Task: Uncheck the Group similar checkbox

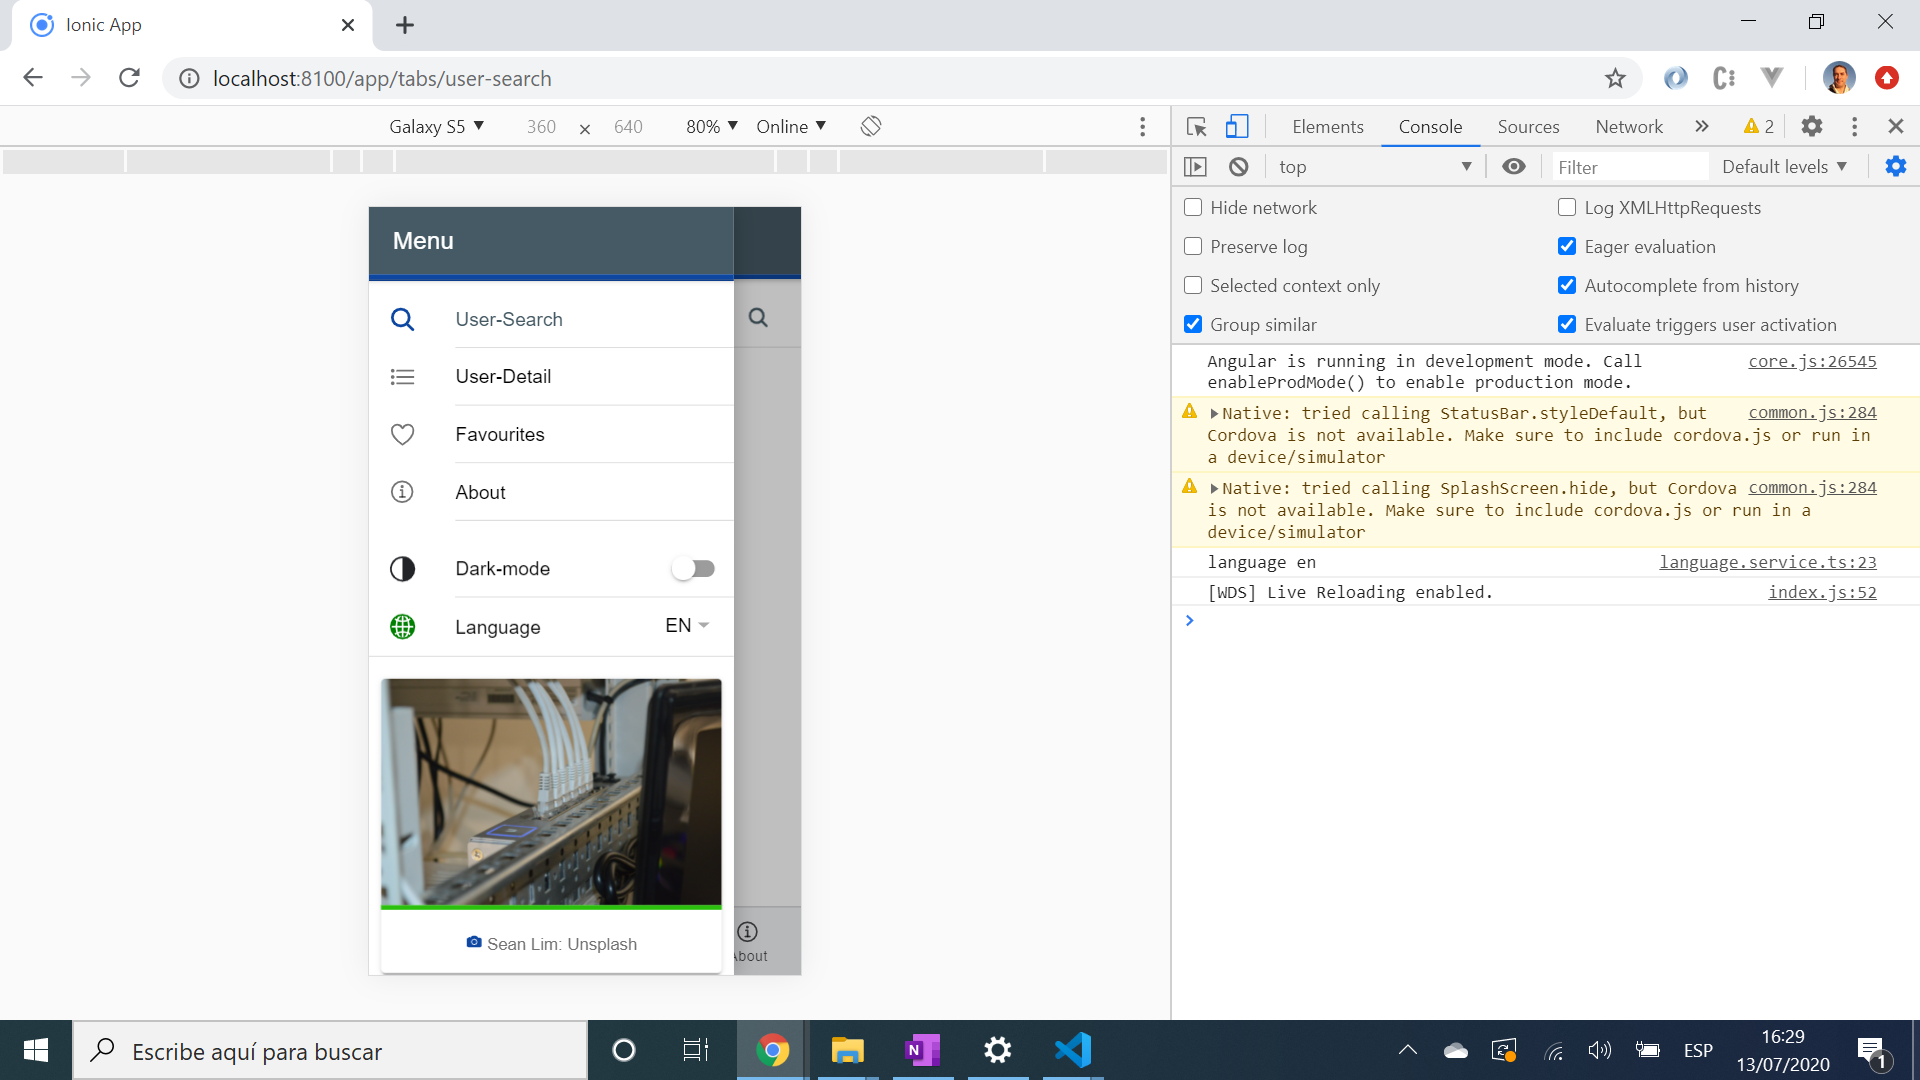Action: tap(1193, 325)
